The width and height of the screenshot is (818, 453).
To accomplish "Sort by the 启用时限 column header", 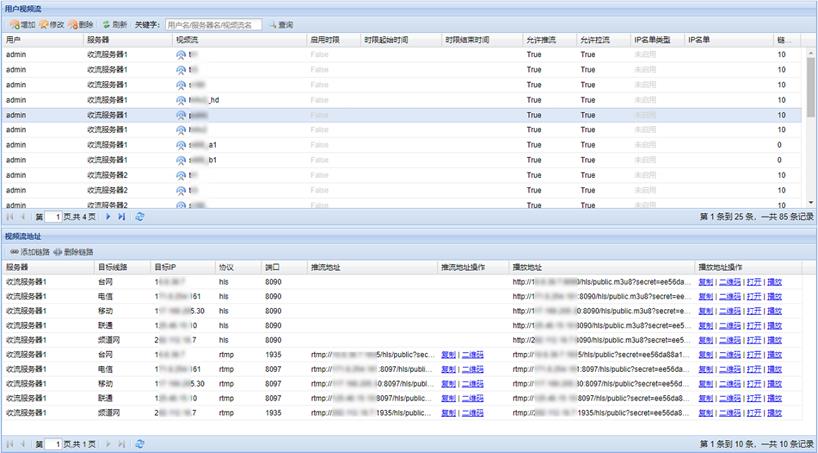I will pyautogui.click(x=333, y=40).
